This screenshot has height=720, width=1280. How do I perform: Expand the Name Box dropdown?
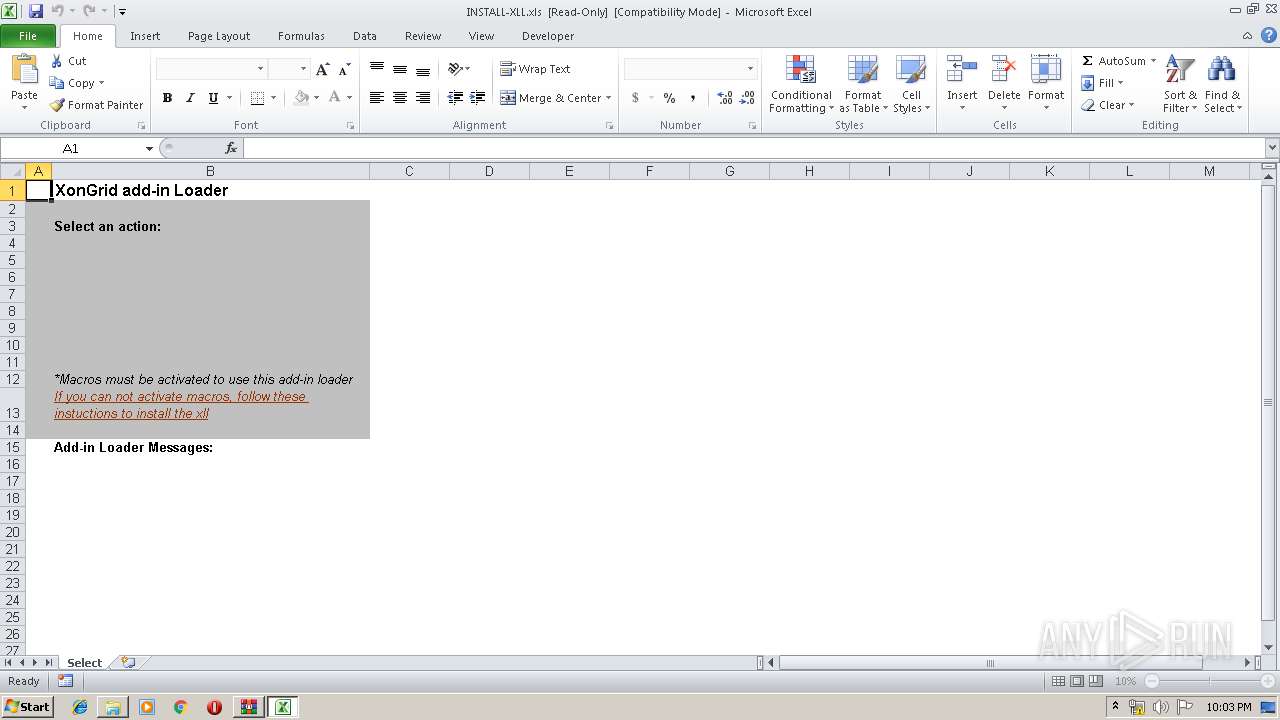149,148
